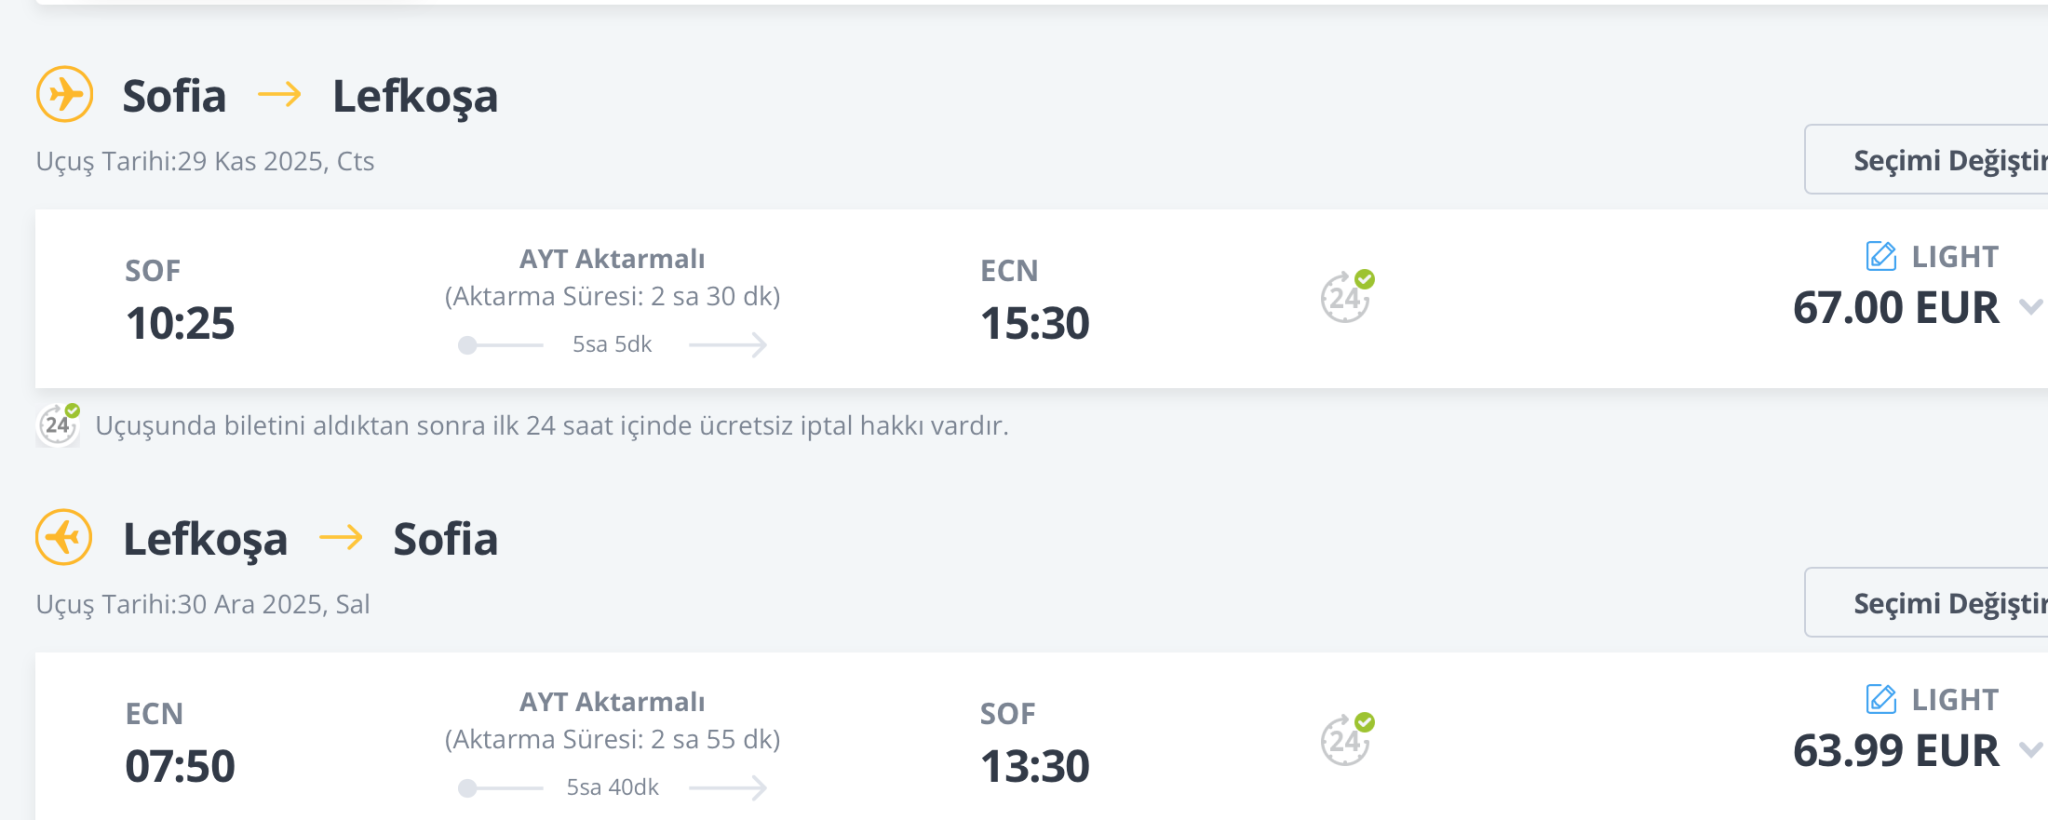This screenshot has width=2048, height=820.
Task: Click the 5sa 40dk flight duration line
Action: (x=612, y=788)
